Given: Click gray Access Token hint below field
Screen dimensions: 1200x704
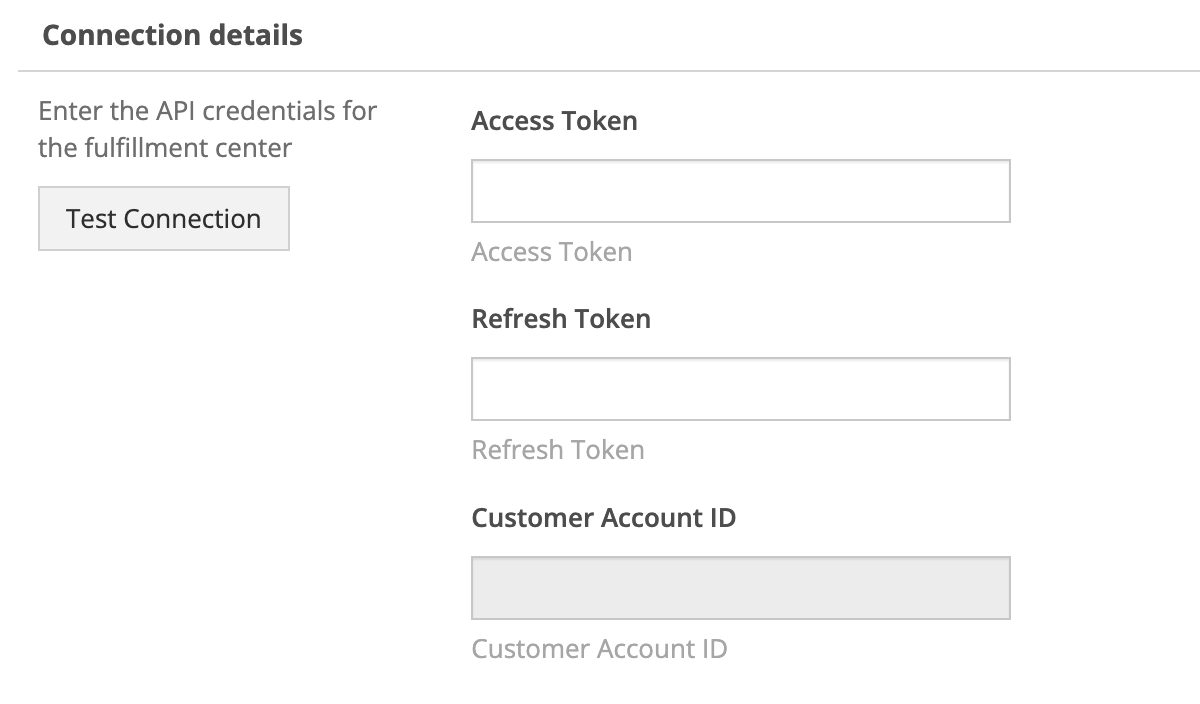Looking at the screenshot, I should pos(552,252).
